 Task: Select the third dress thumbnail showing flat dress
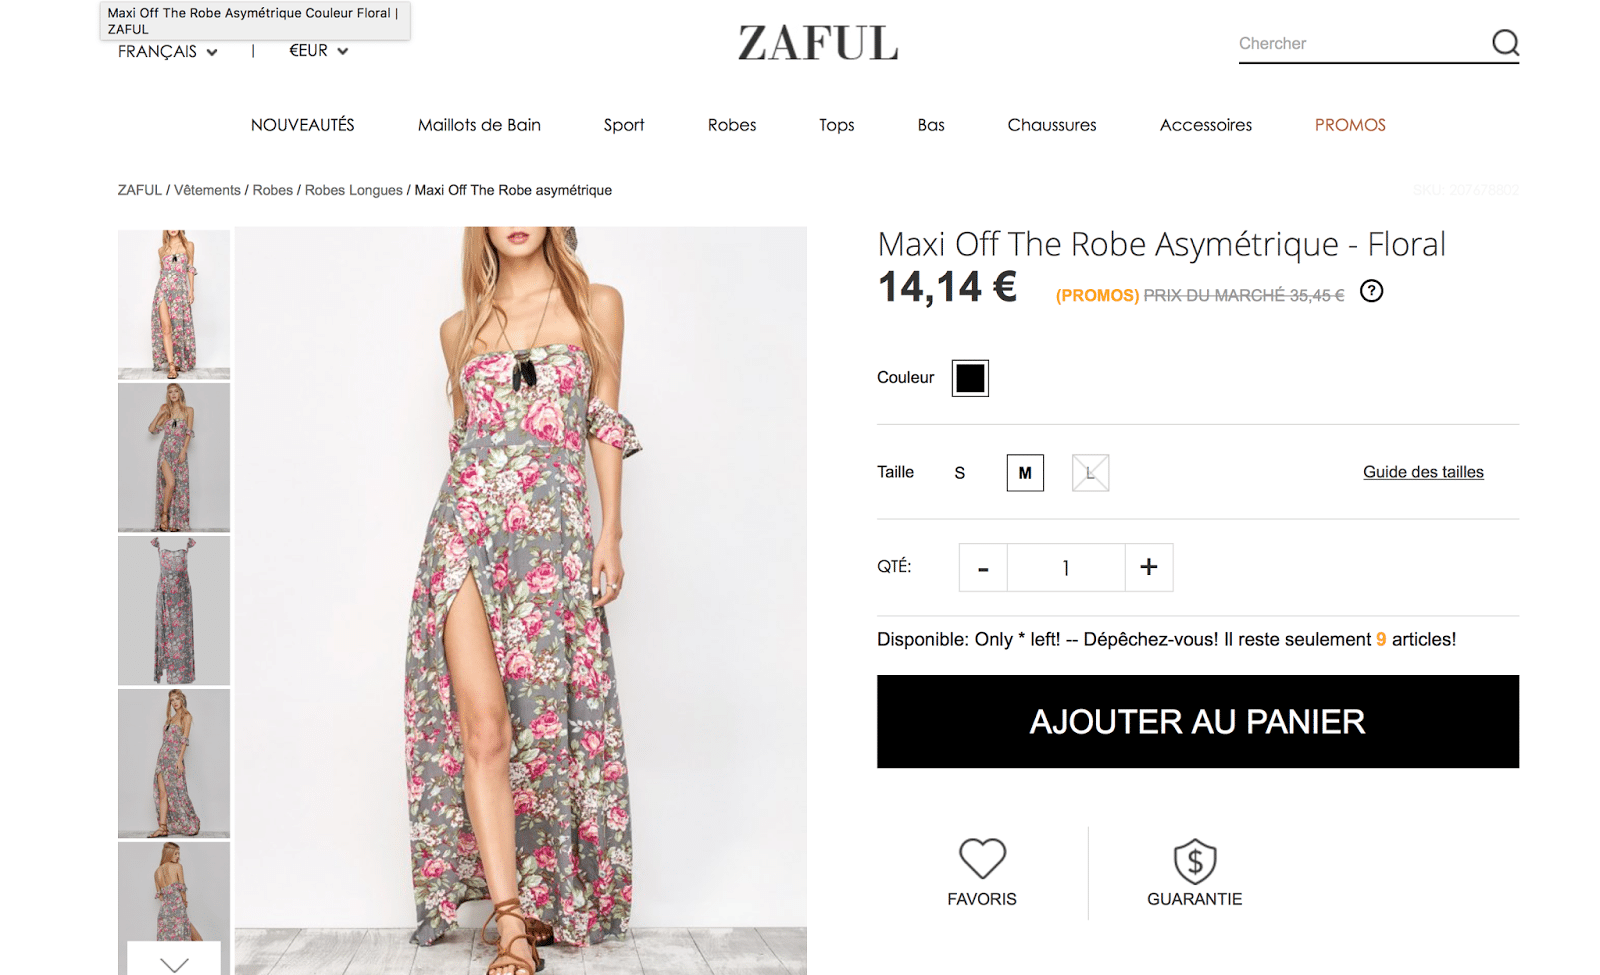pyautogui.click(x=174, y=610)
